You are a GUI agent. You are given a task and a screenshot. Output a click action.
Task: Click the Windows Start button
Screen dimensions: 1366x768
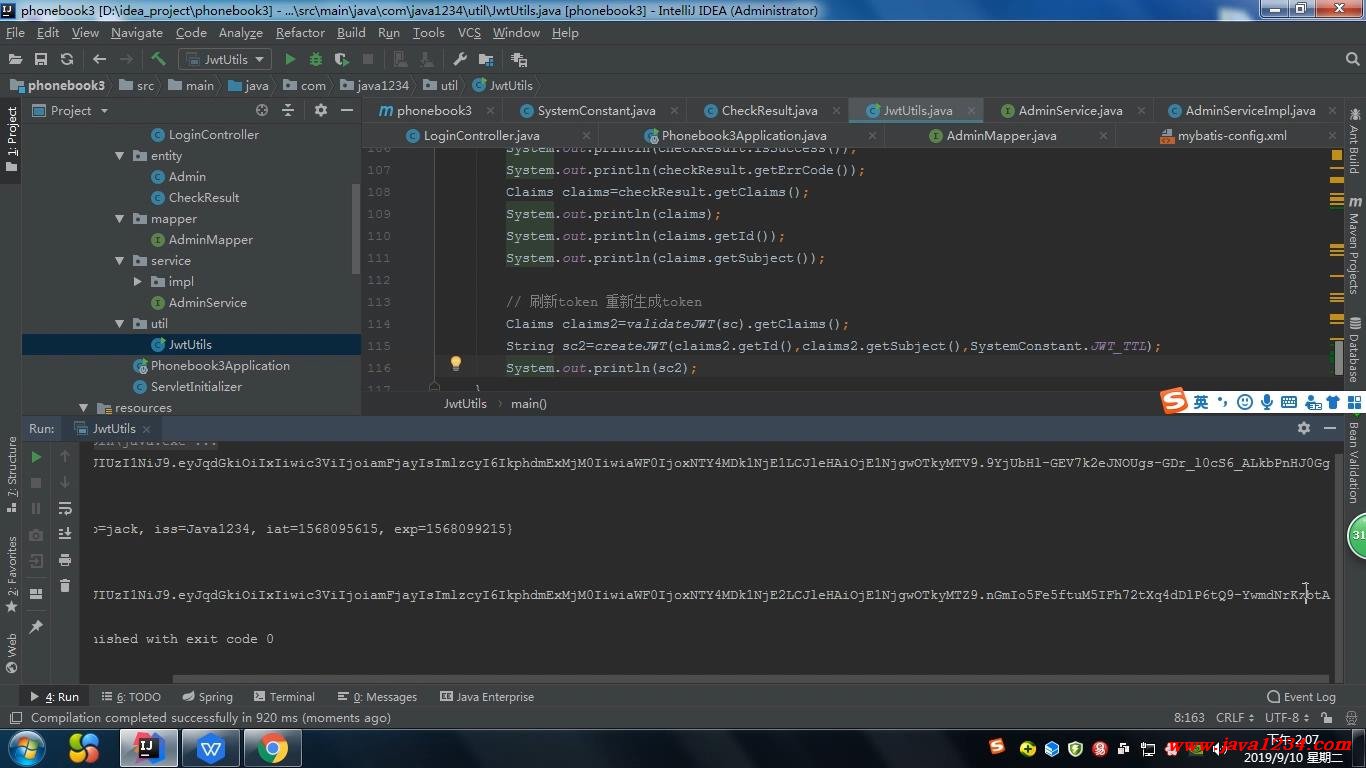(x=26, y=748)
